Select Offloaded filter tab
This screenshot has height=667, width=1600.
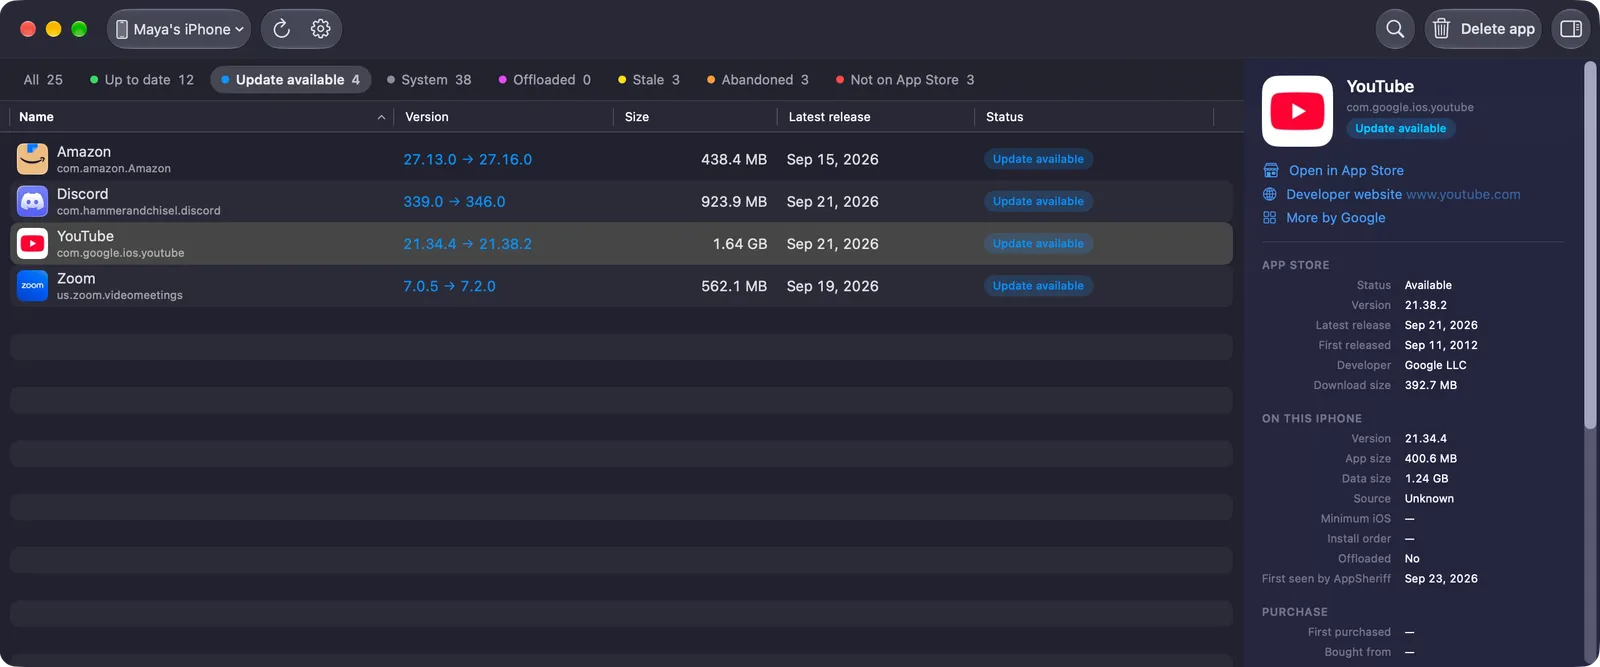[x=545, y=80]
